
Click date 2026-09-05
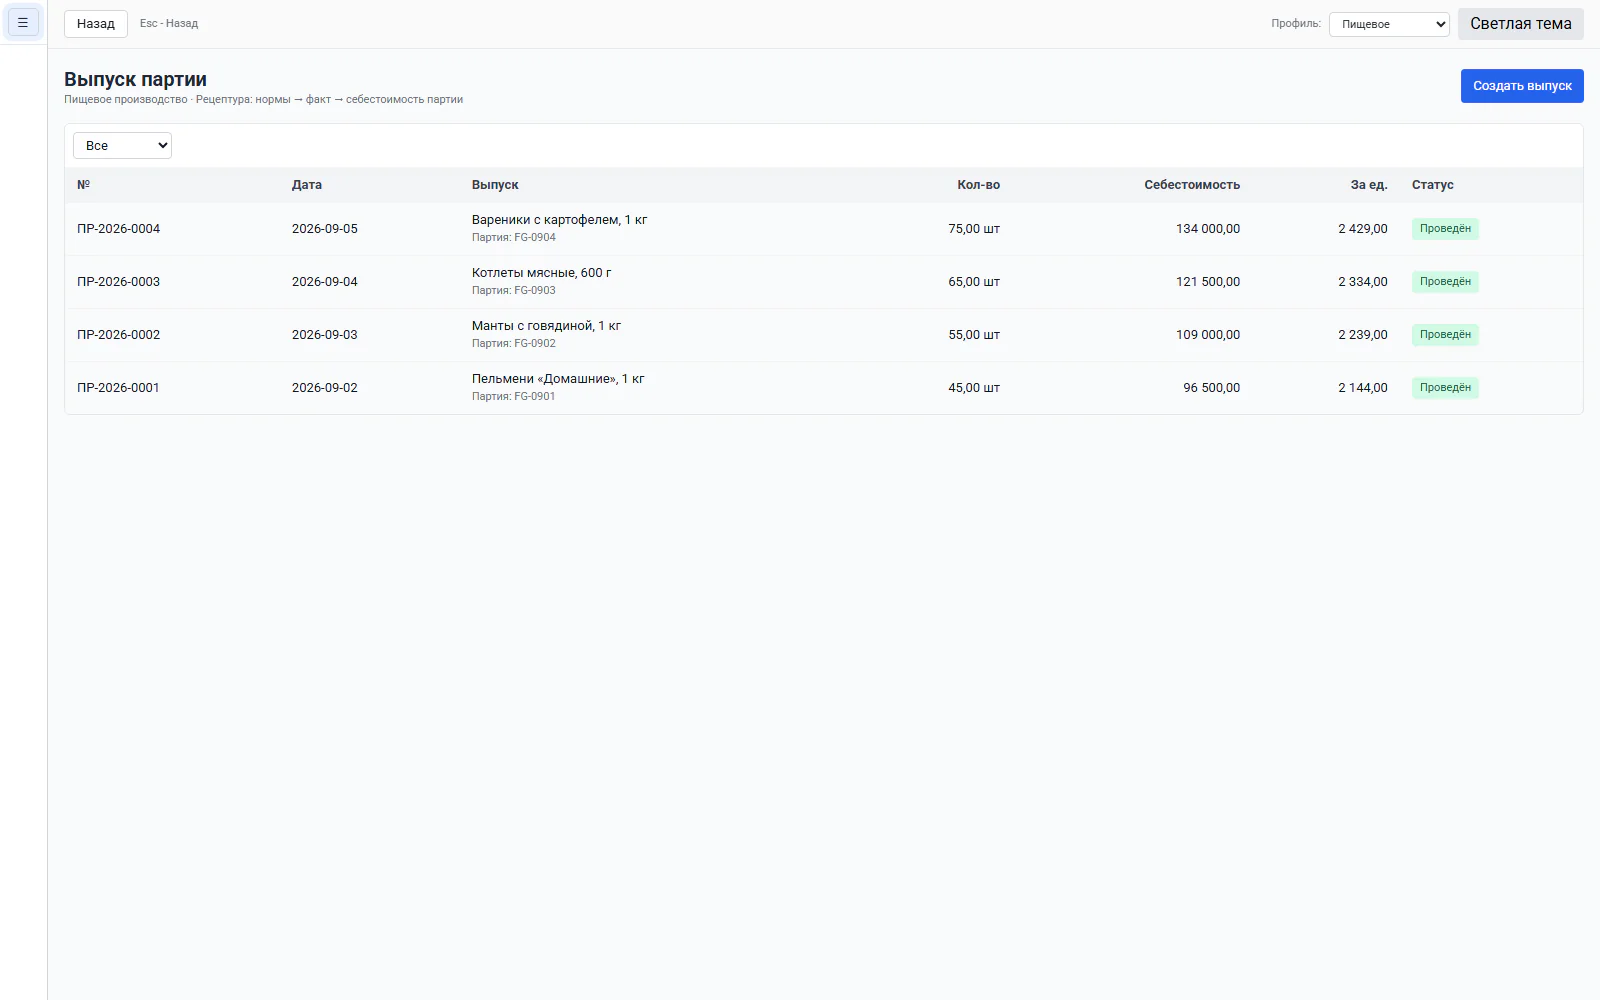(324, 229)
